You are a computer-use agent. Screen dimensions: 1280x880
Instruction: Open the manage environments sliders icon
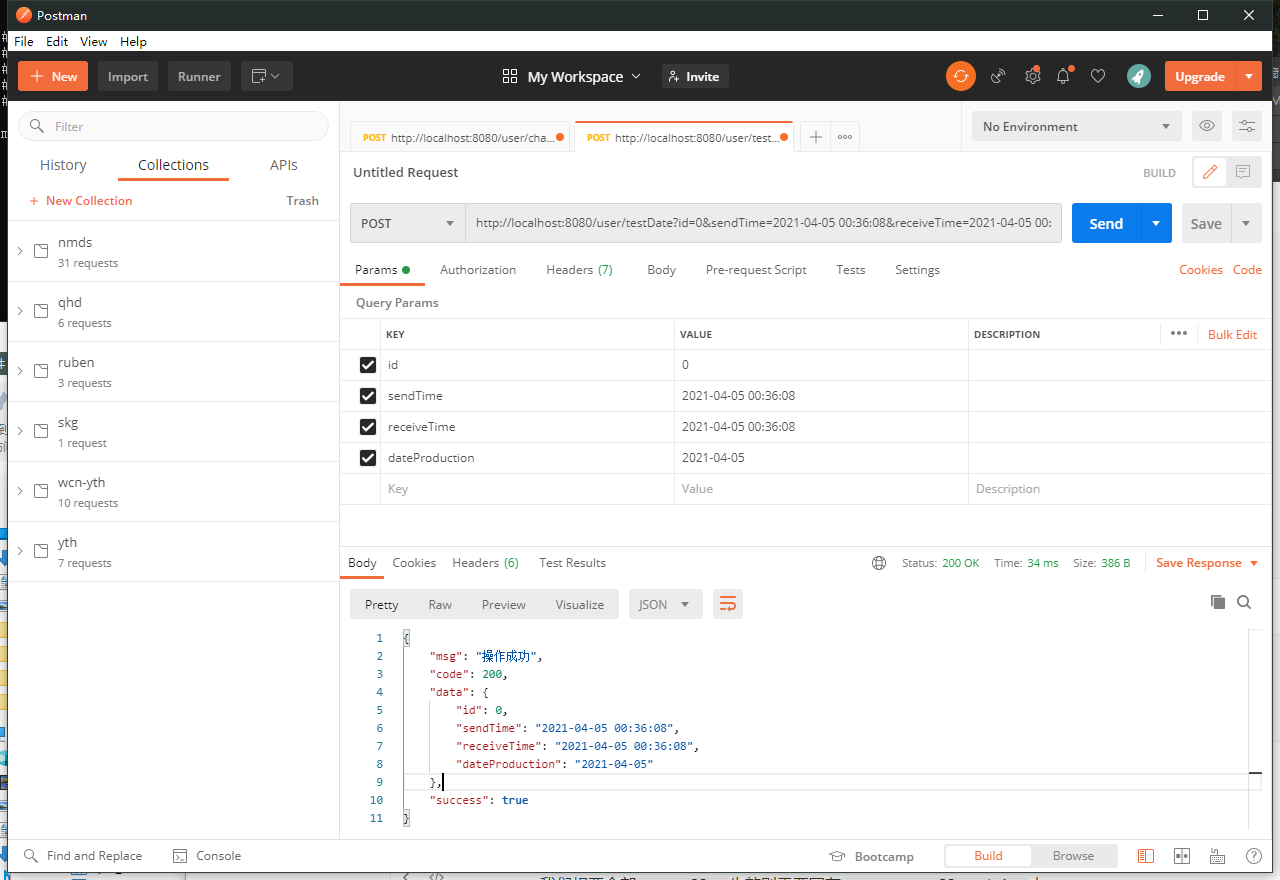(x=1247, y=126)
